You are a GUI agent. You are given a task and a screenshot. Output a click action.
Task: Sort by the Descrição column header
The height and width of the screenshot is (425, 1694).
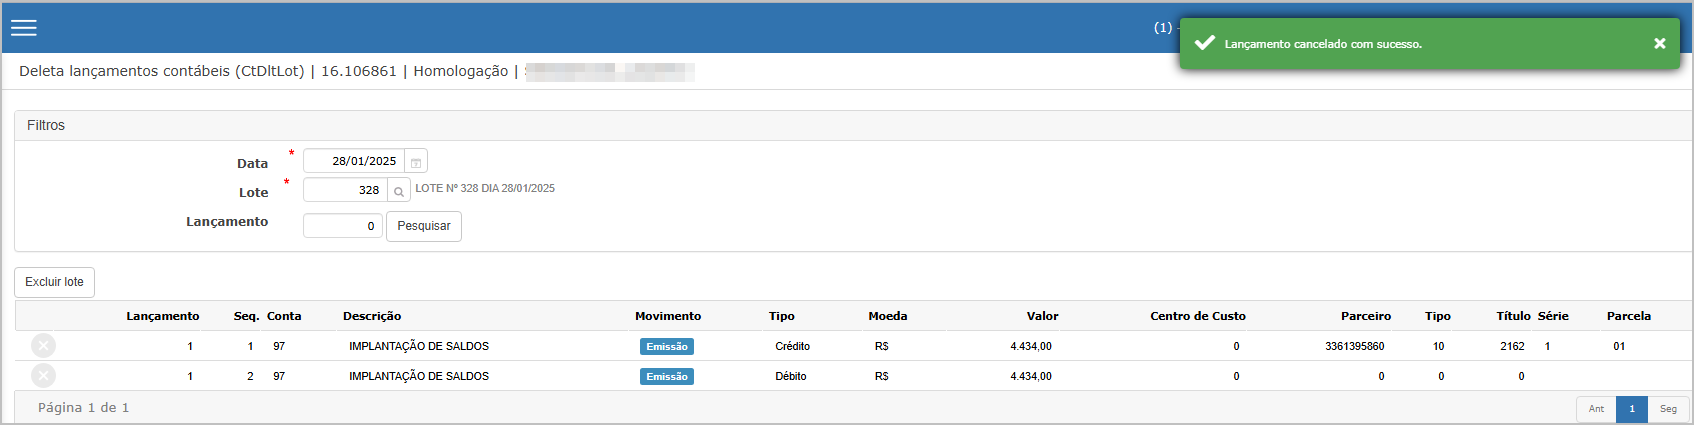pyautogui.click(x=372, y=316)
